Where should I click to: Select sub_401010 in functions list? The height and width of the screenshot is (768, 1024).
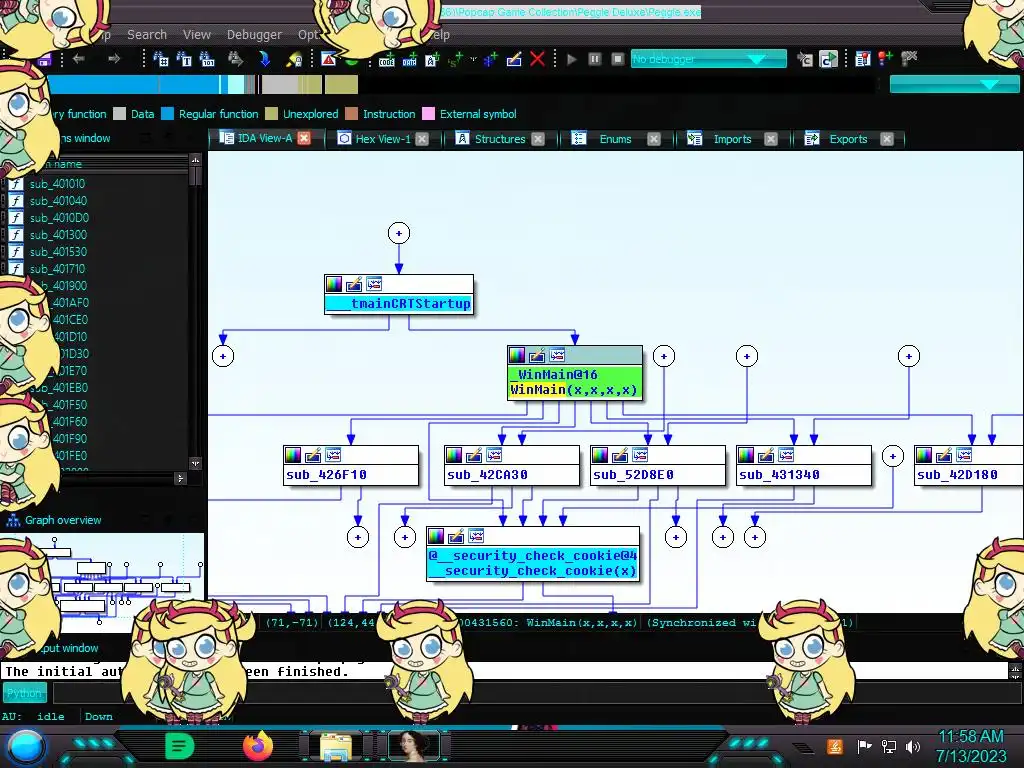point(57,184)
